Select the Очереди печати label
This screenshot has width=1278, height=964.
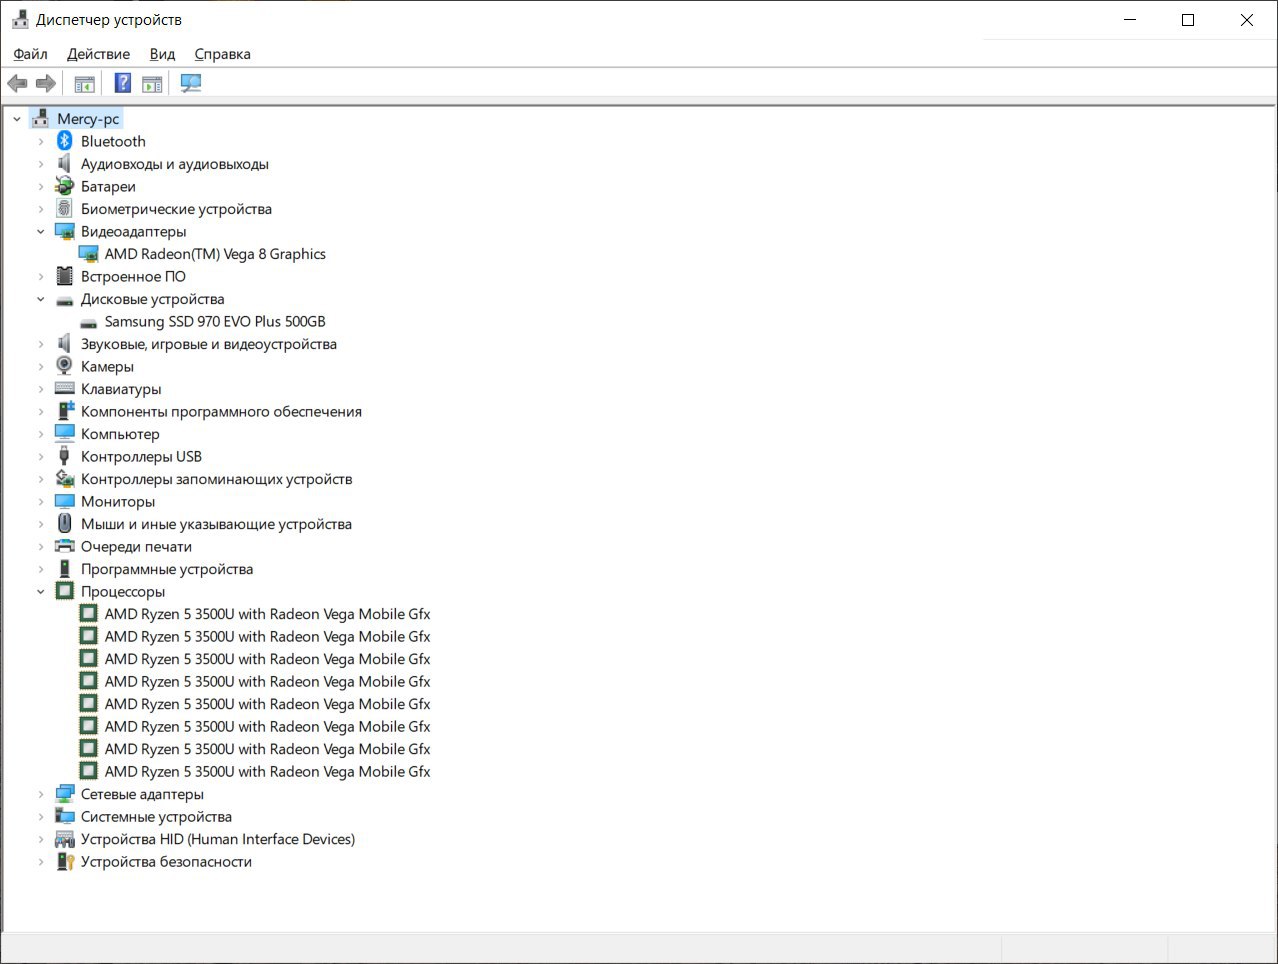136,546
